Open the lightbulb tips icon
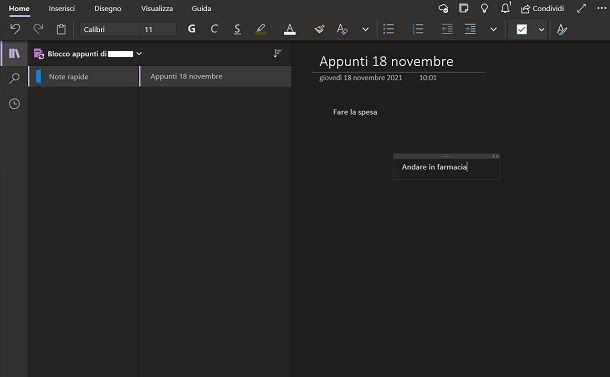 pos(484,8)
